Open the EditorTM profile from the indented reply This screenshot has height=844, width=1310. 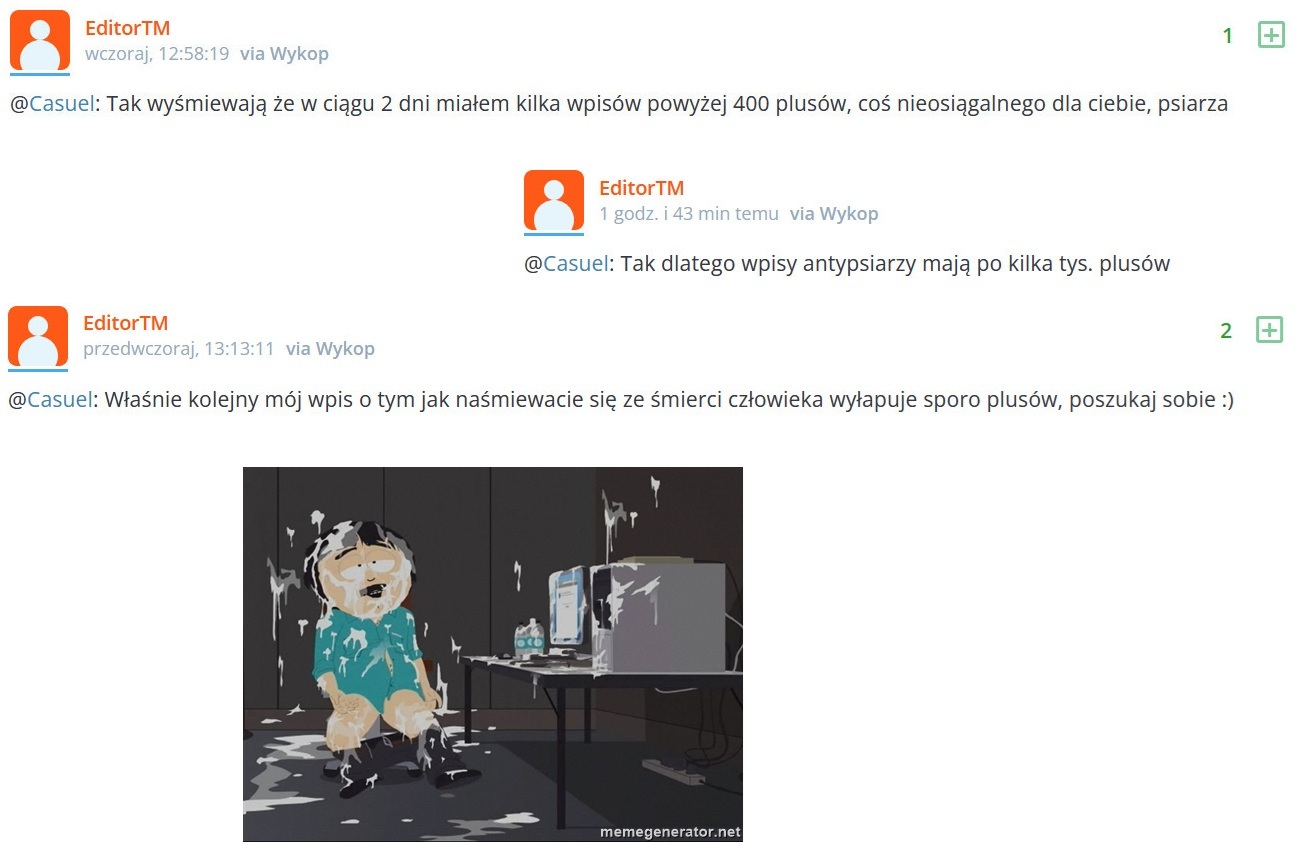(x=641, y=188)
